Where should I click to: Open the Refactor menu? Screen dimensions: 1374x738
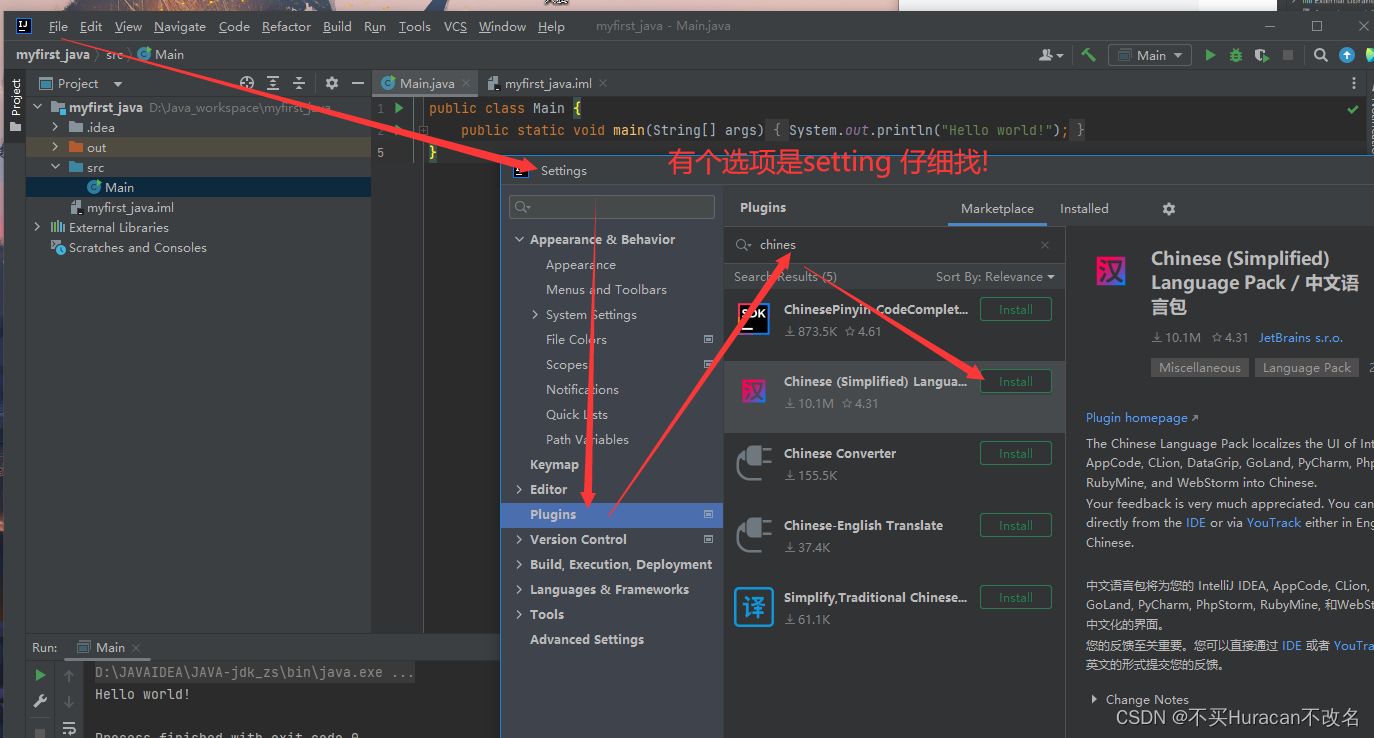coord(286,26)
